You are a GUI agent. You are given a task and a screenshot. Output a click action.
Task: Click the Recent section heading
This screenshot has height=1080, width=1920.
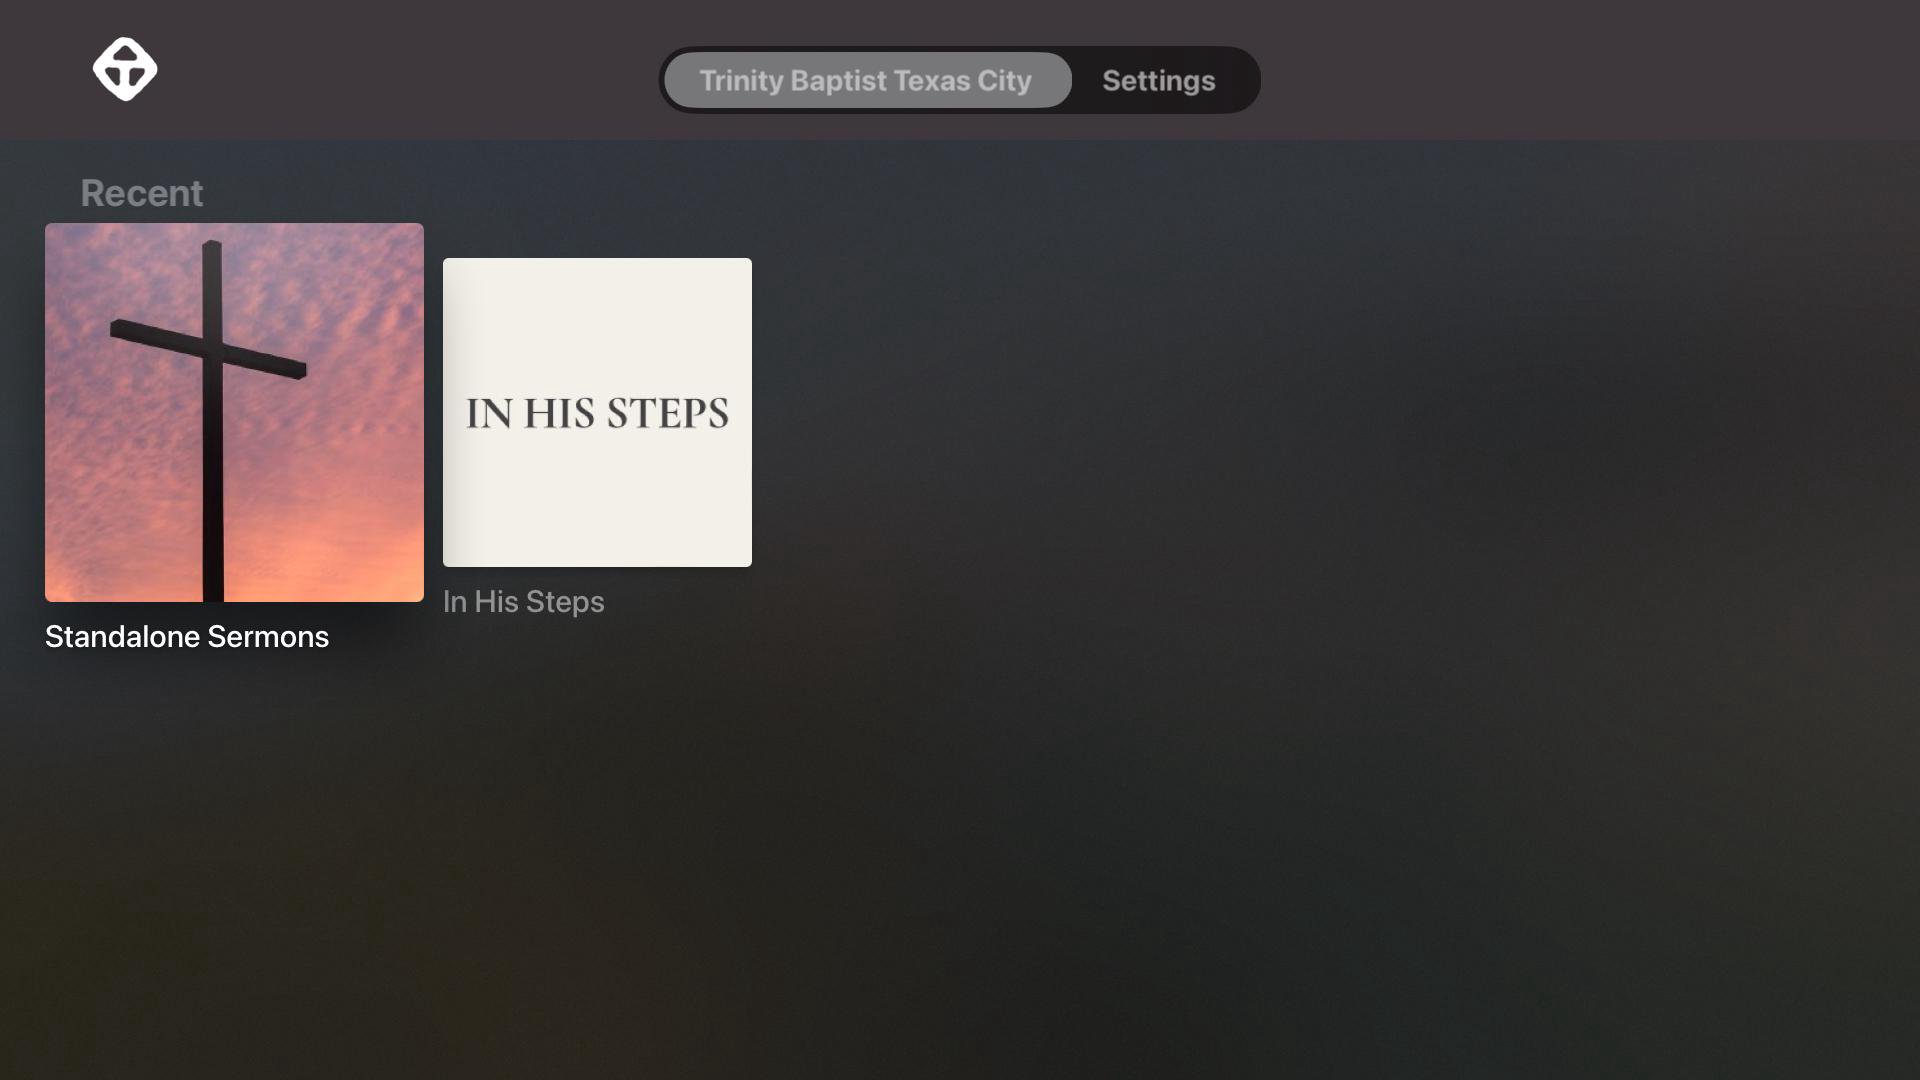click(x=141, y=193)
